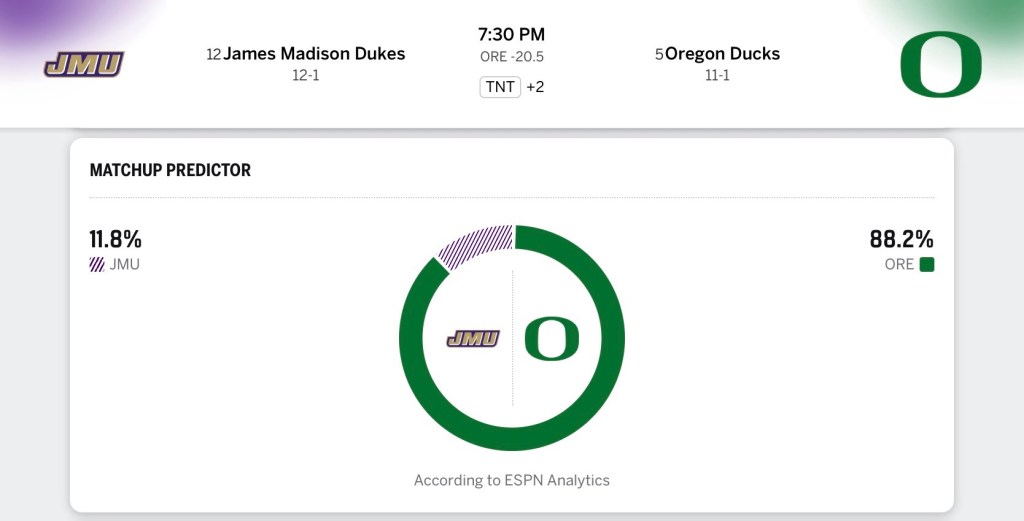Click the 7:30 PM game time
The image size is (1024, 521).
[512, 35]
